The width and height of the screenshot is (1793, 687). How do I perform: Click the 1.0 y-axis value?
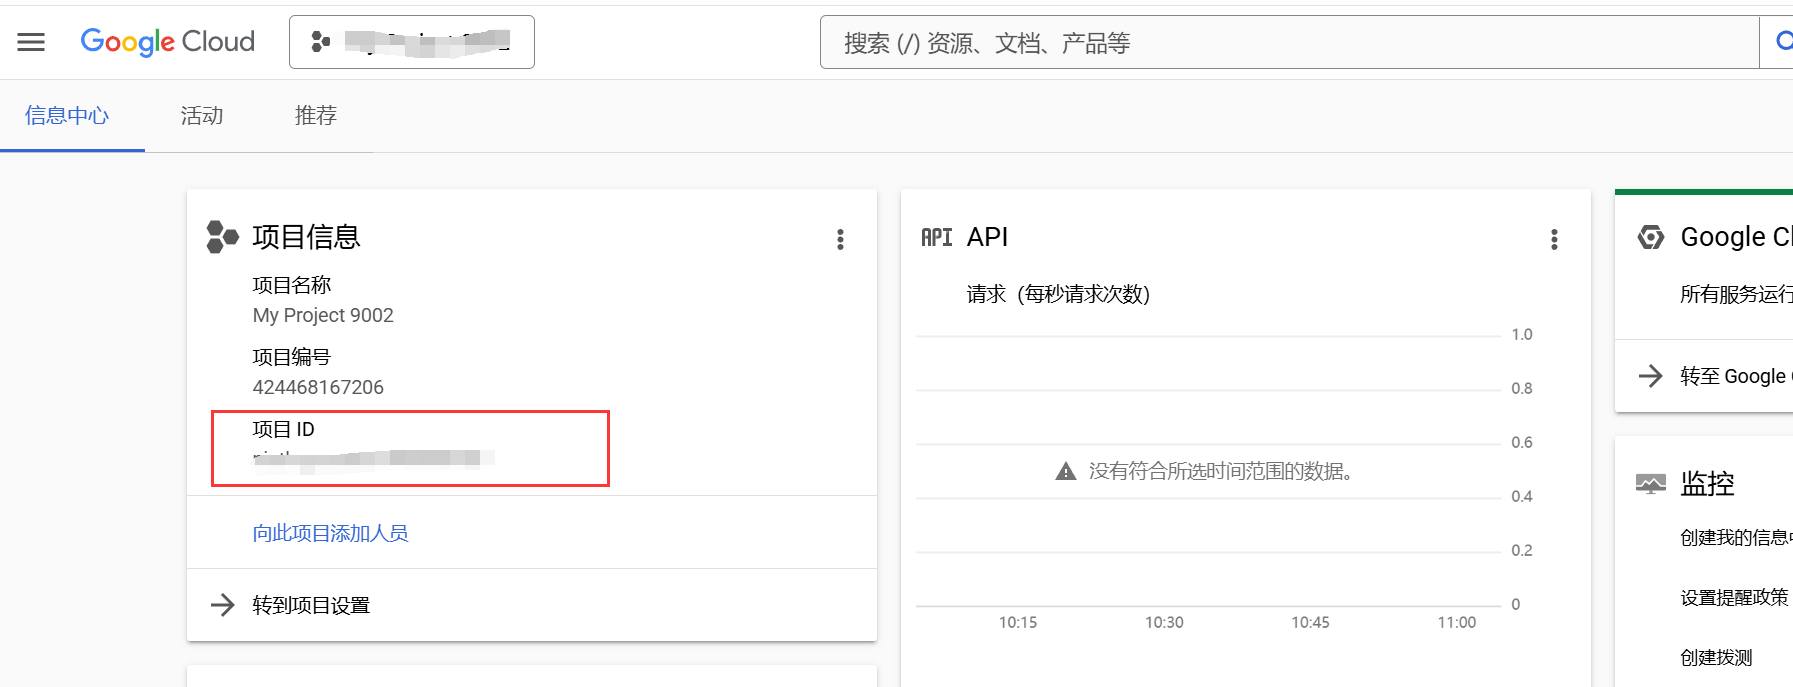click(1522, 334)
